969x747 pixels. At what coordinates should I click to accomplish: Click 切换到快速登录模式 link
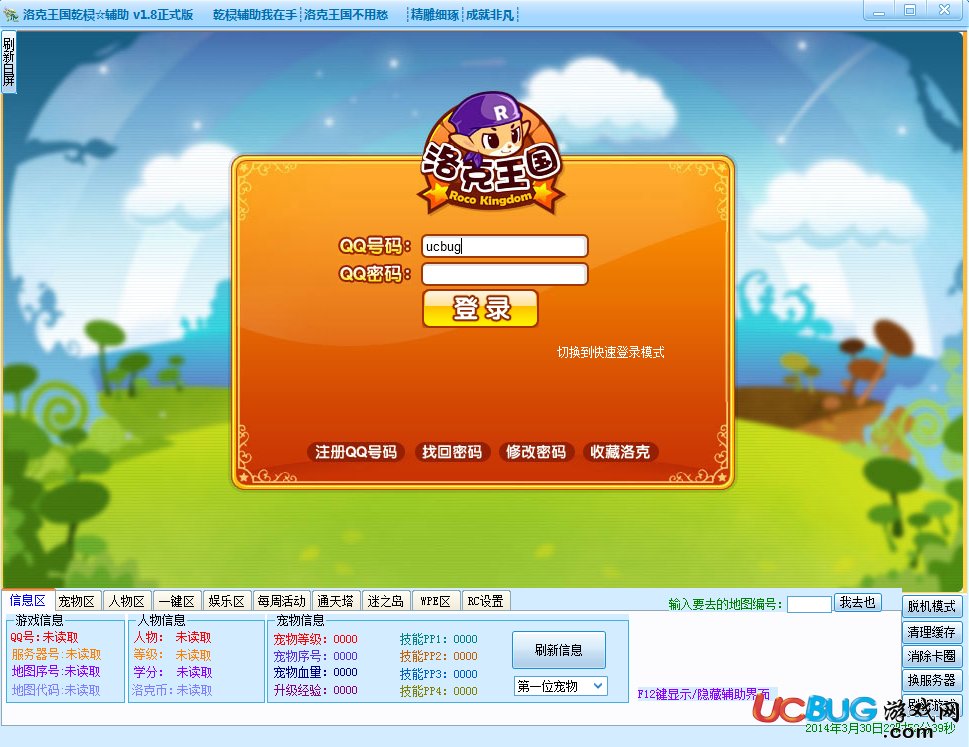[x=611, y=352]
